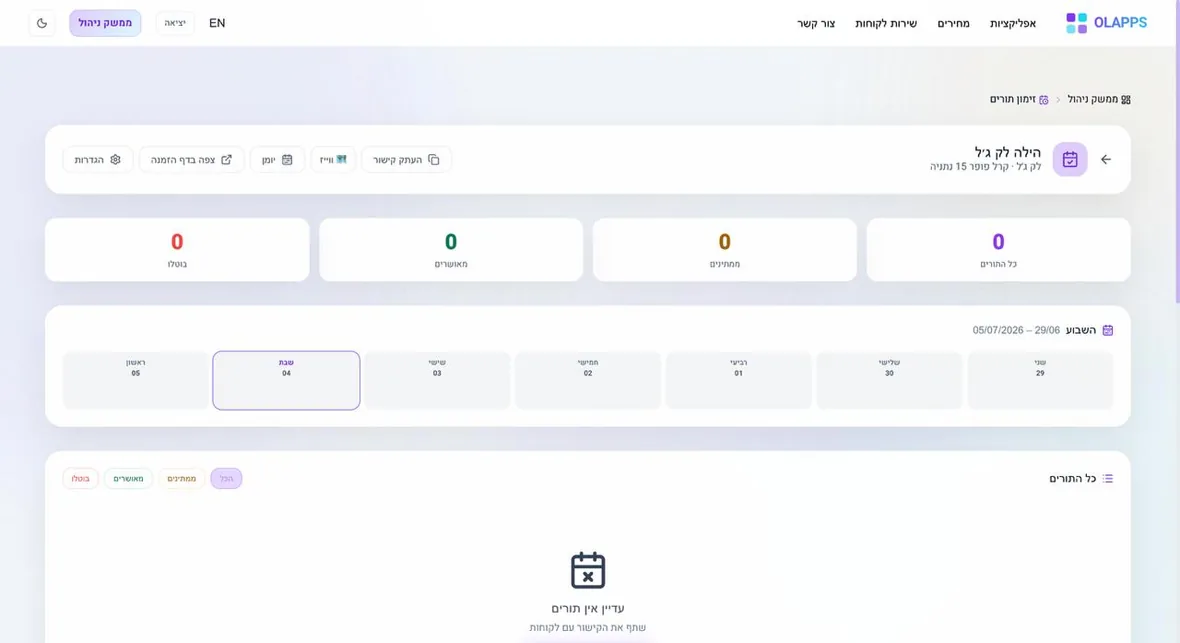Click the OLAPPS logo

coord(1106,23)
